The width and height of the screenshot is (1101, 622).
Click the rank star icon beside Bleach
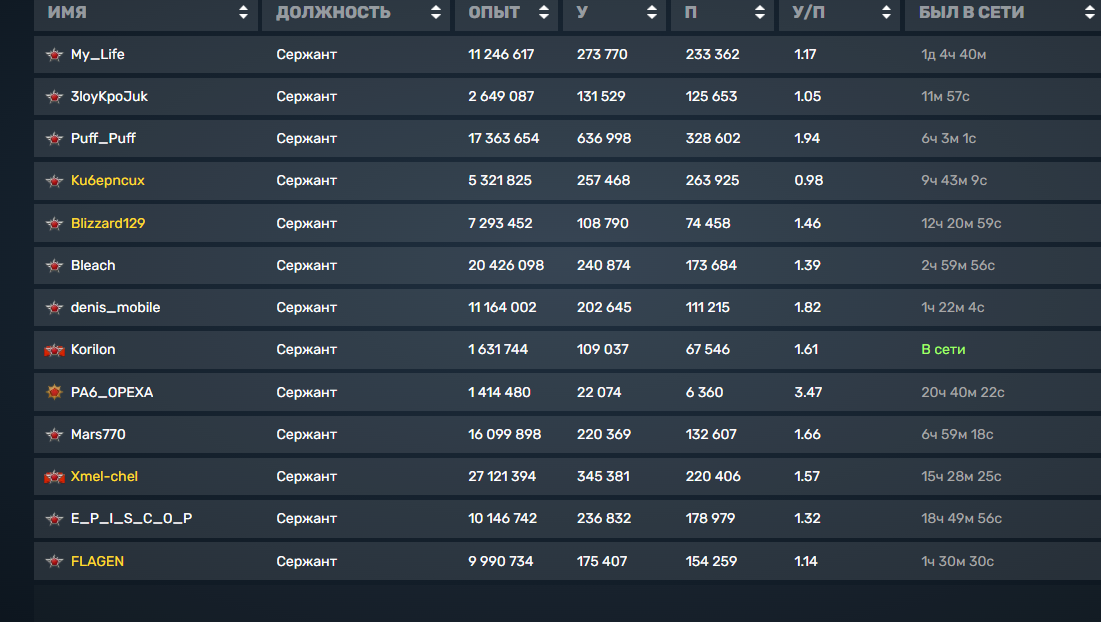coord(54,266)
